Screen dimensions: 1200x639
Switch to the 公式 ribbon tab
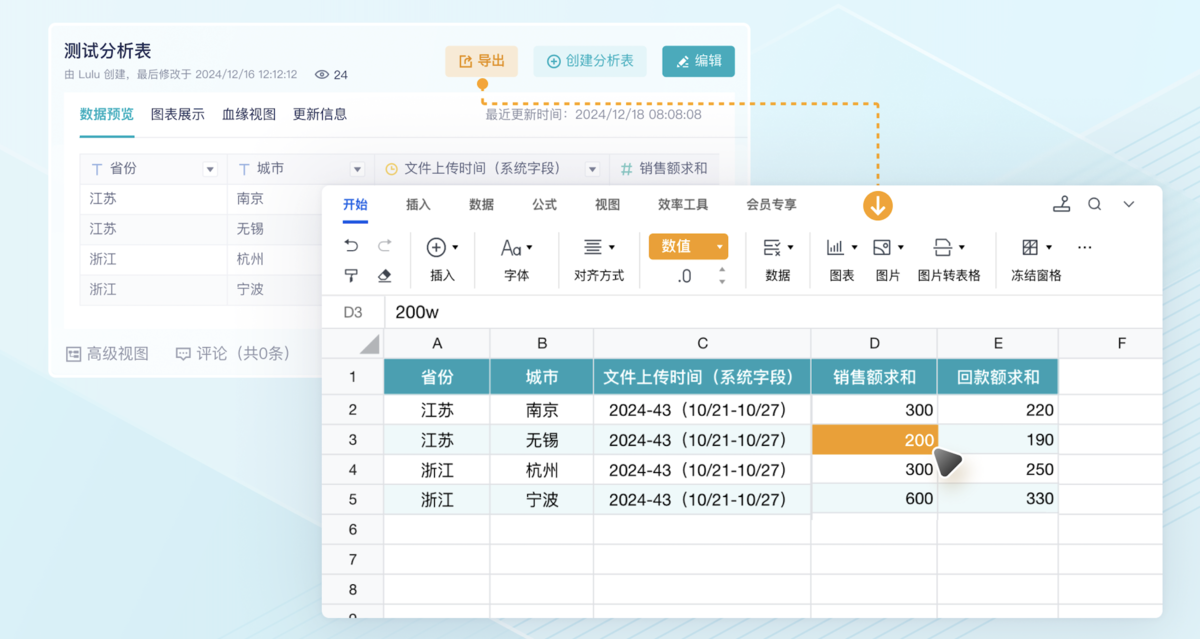[544, 204]
